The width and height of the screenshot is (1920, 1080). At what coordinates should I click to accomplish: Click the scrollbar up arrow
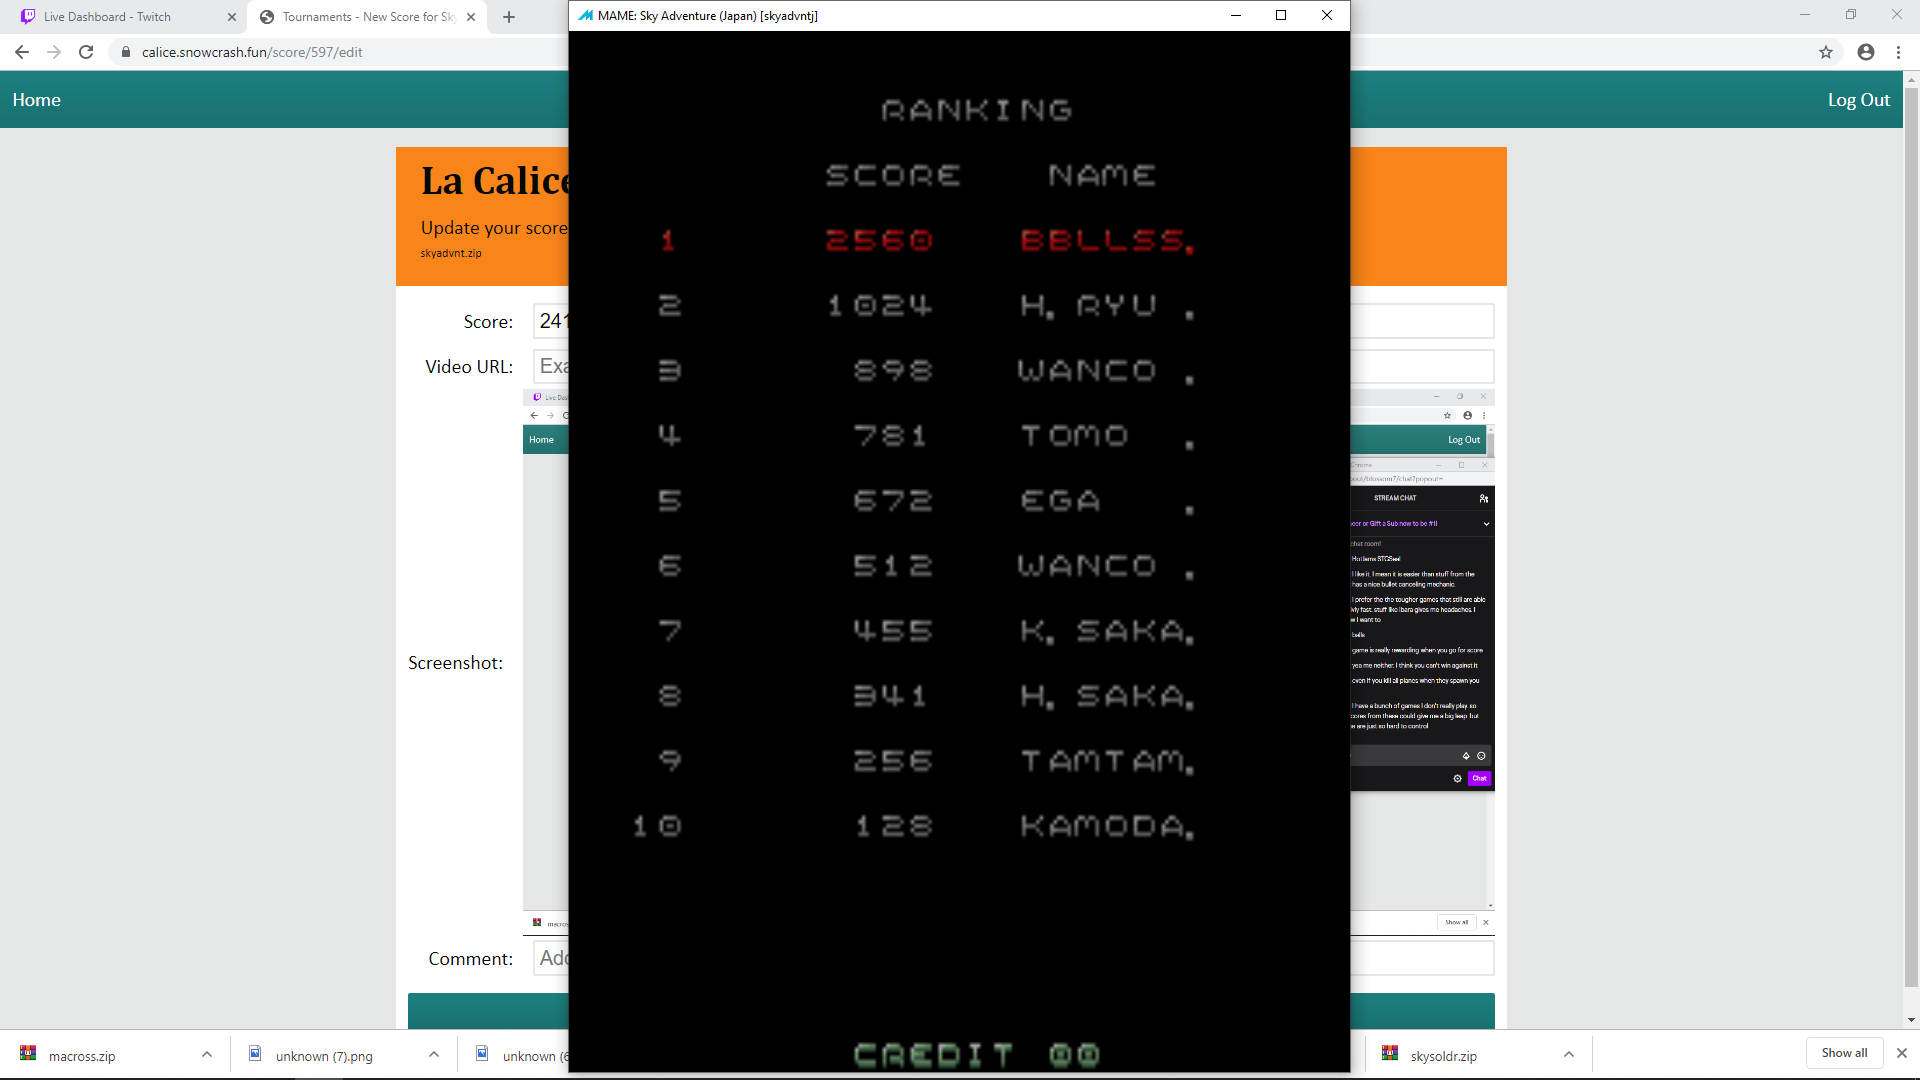(1911, 78)
